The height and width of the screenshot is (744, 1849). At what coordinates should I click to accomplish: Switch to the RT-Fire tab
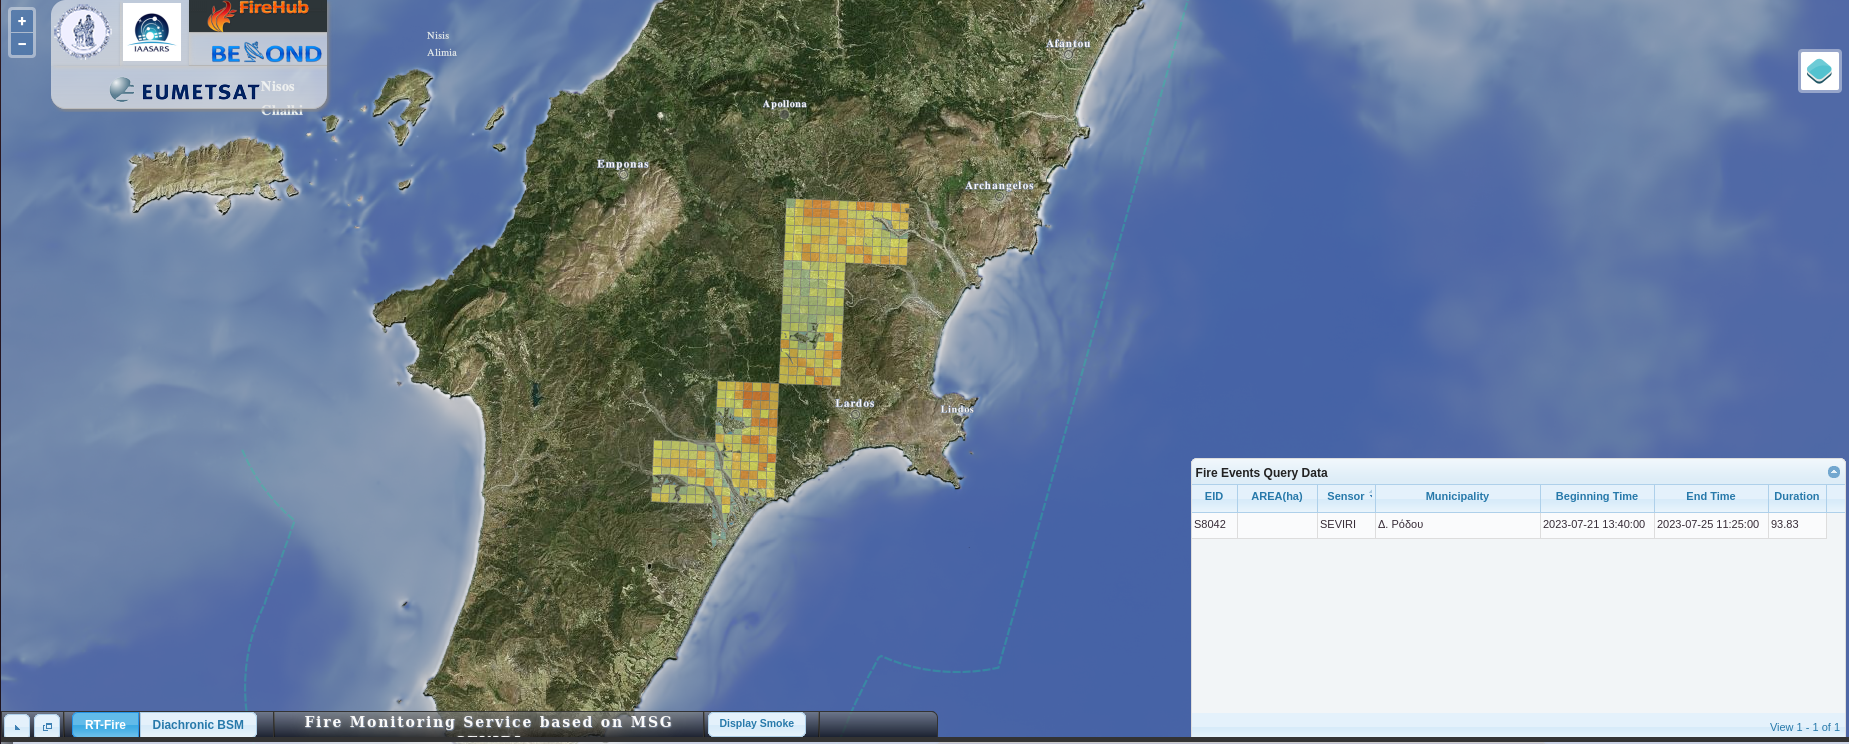105,725
